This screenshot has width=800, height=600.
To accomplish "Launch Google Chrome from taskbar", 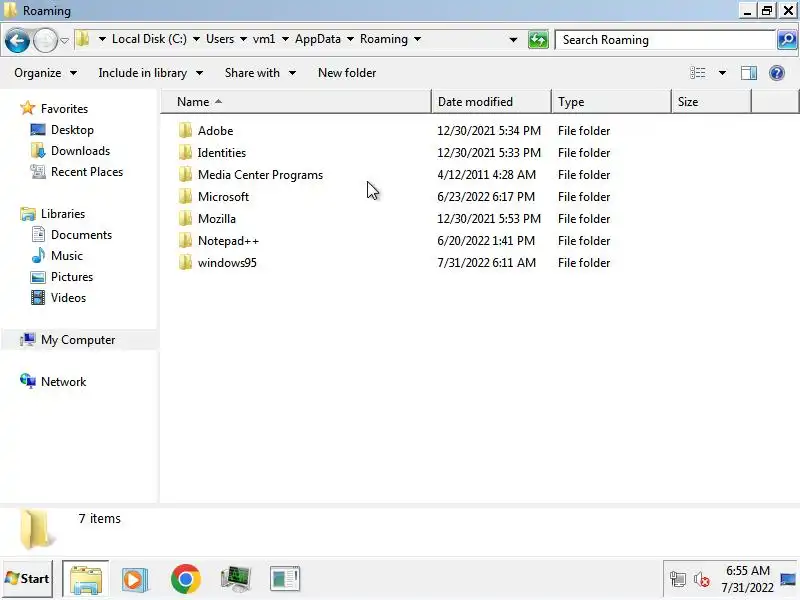I will pos(186,579).
